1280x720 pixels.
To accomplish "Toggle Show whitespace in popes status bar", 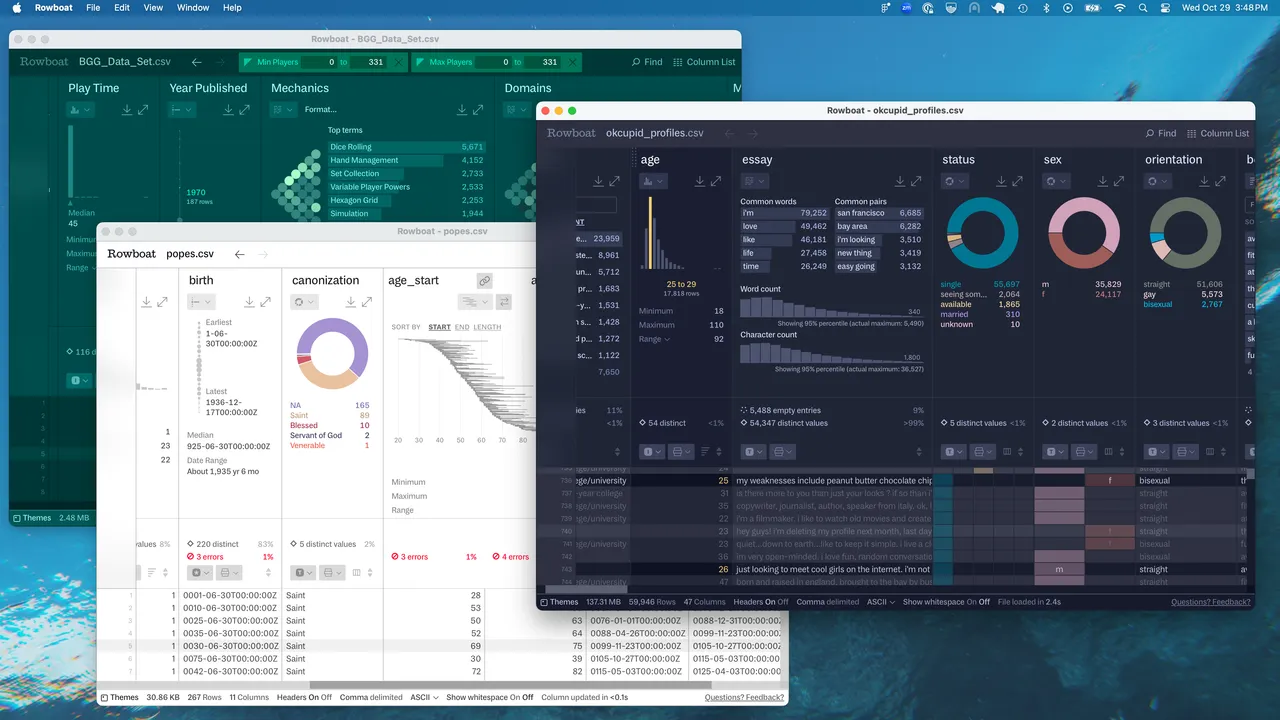I will point(490,697).
